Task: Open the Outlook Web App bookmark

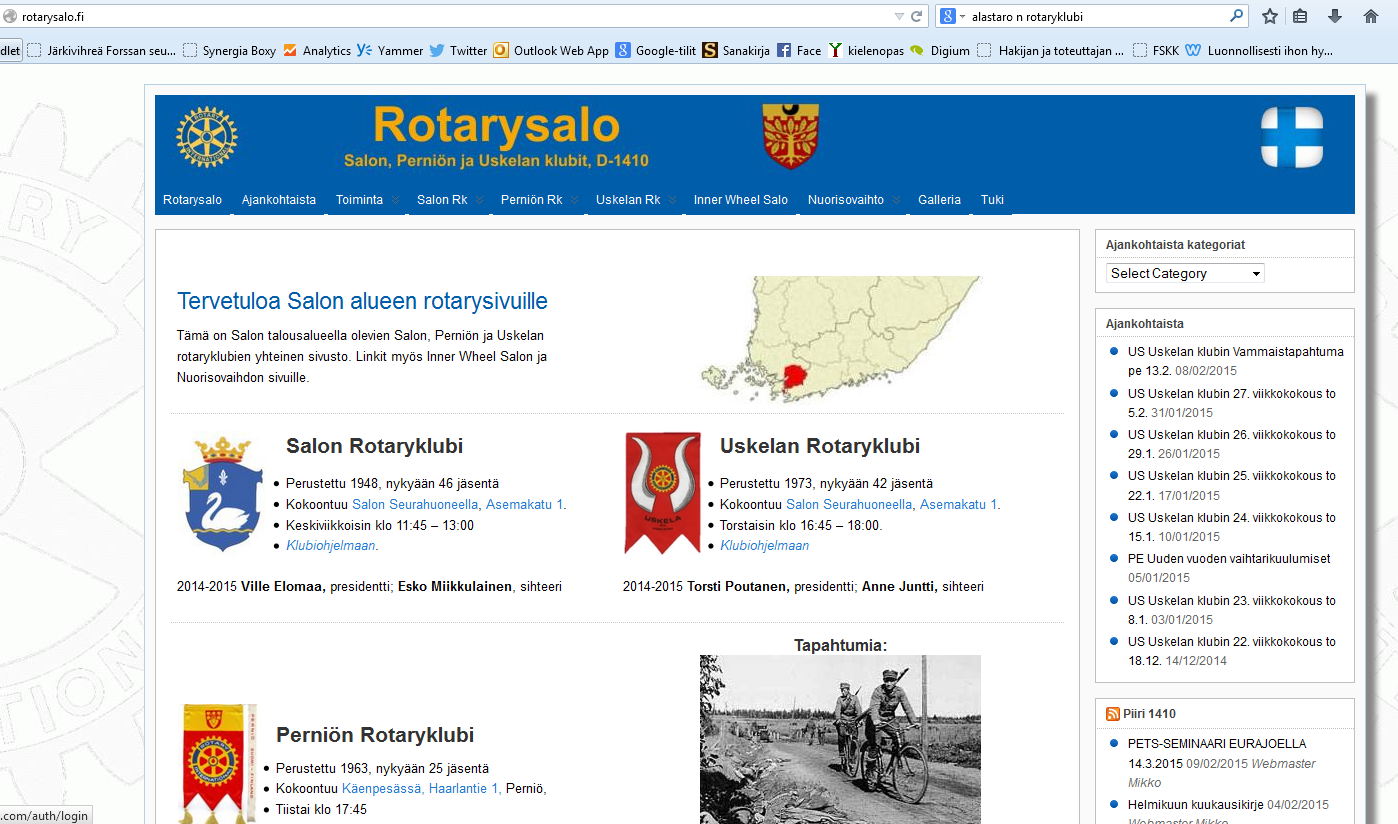Action: click(x=551, y=50)
